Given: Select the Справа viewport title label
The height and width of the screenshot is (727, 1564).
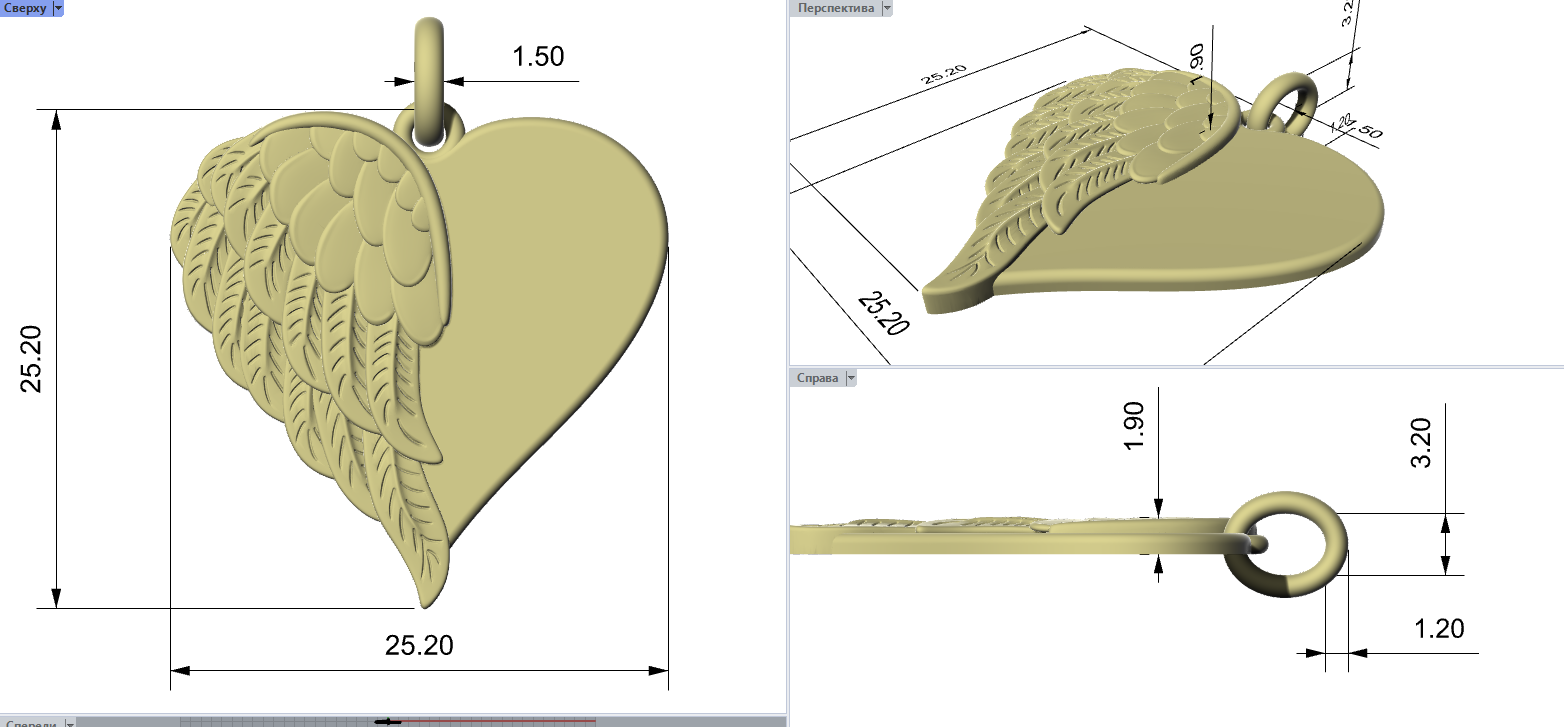Looking at the screenshot, I should (818, 378).
